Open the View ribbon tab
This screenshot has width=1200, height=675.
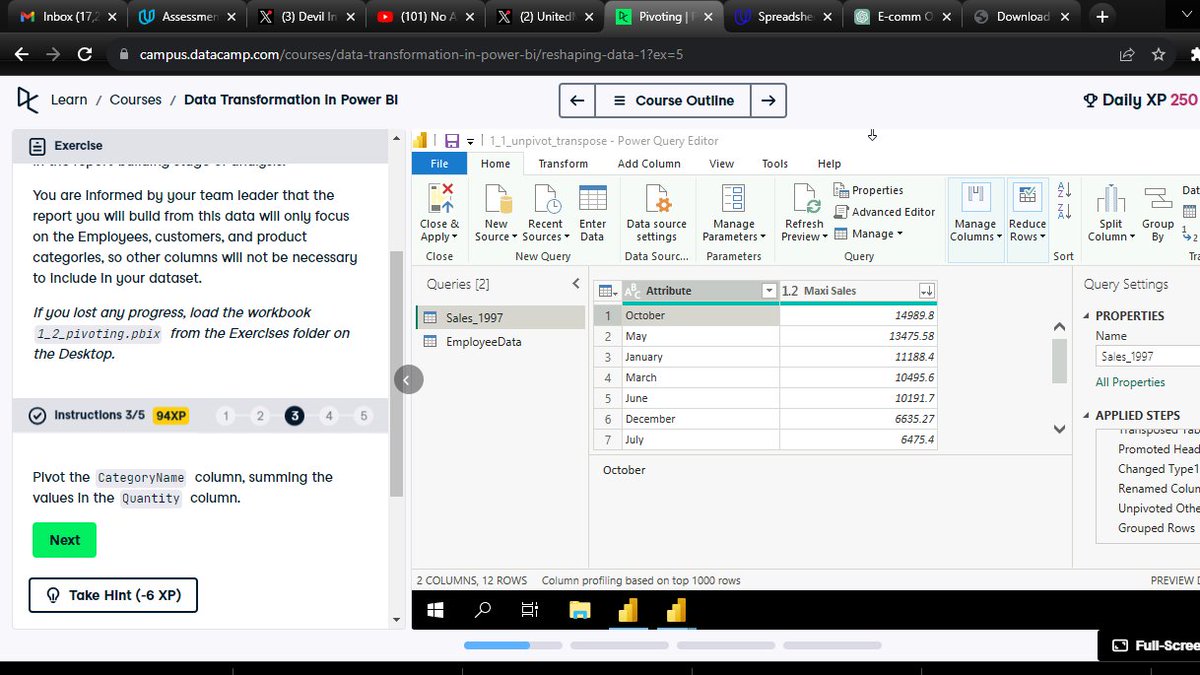pos(721,164)
